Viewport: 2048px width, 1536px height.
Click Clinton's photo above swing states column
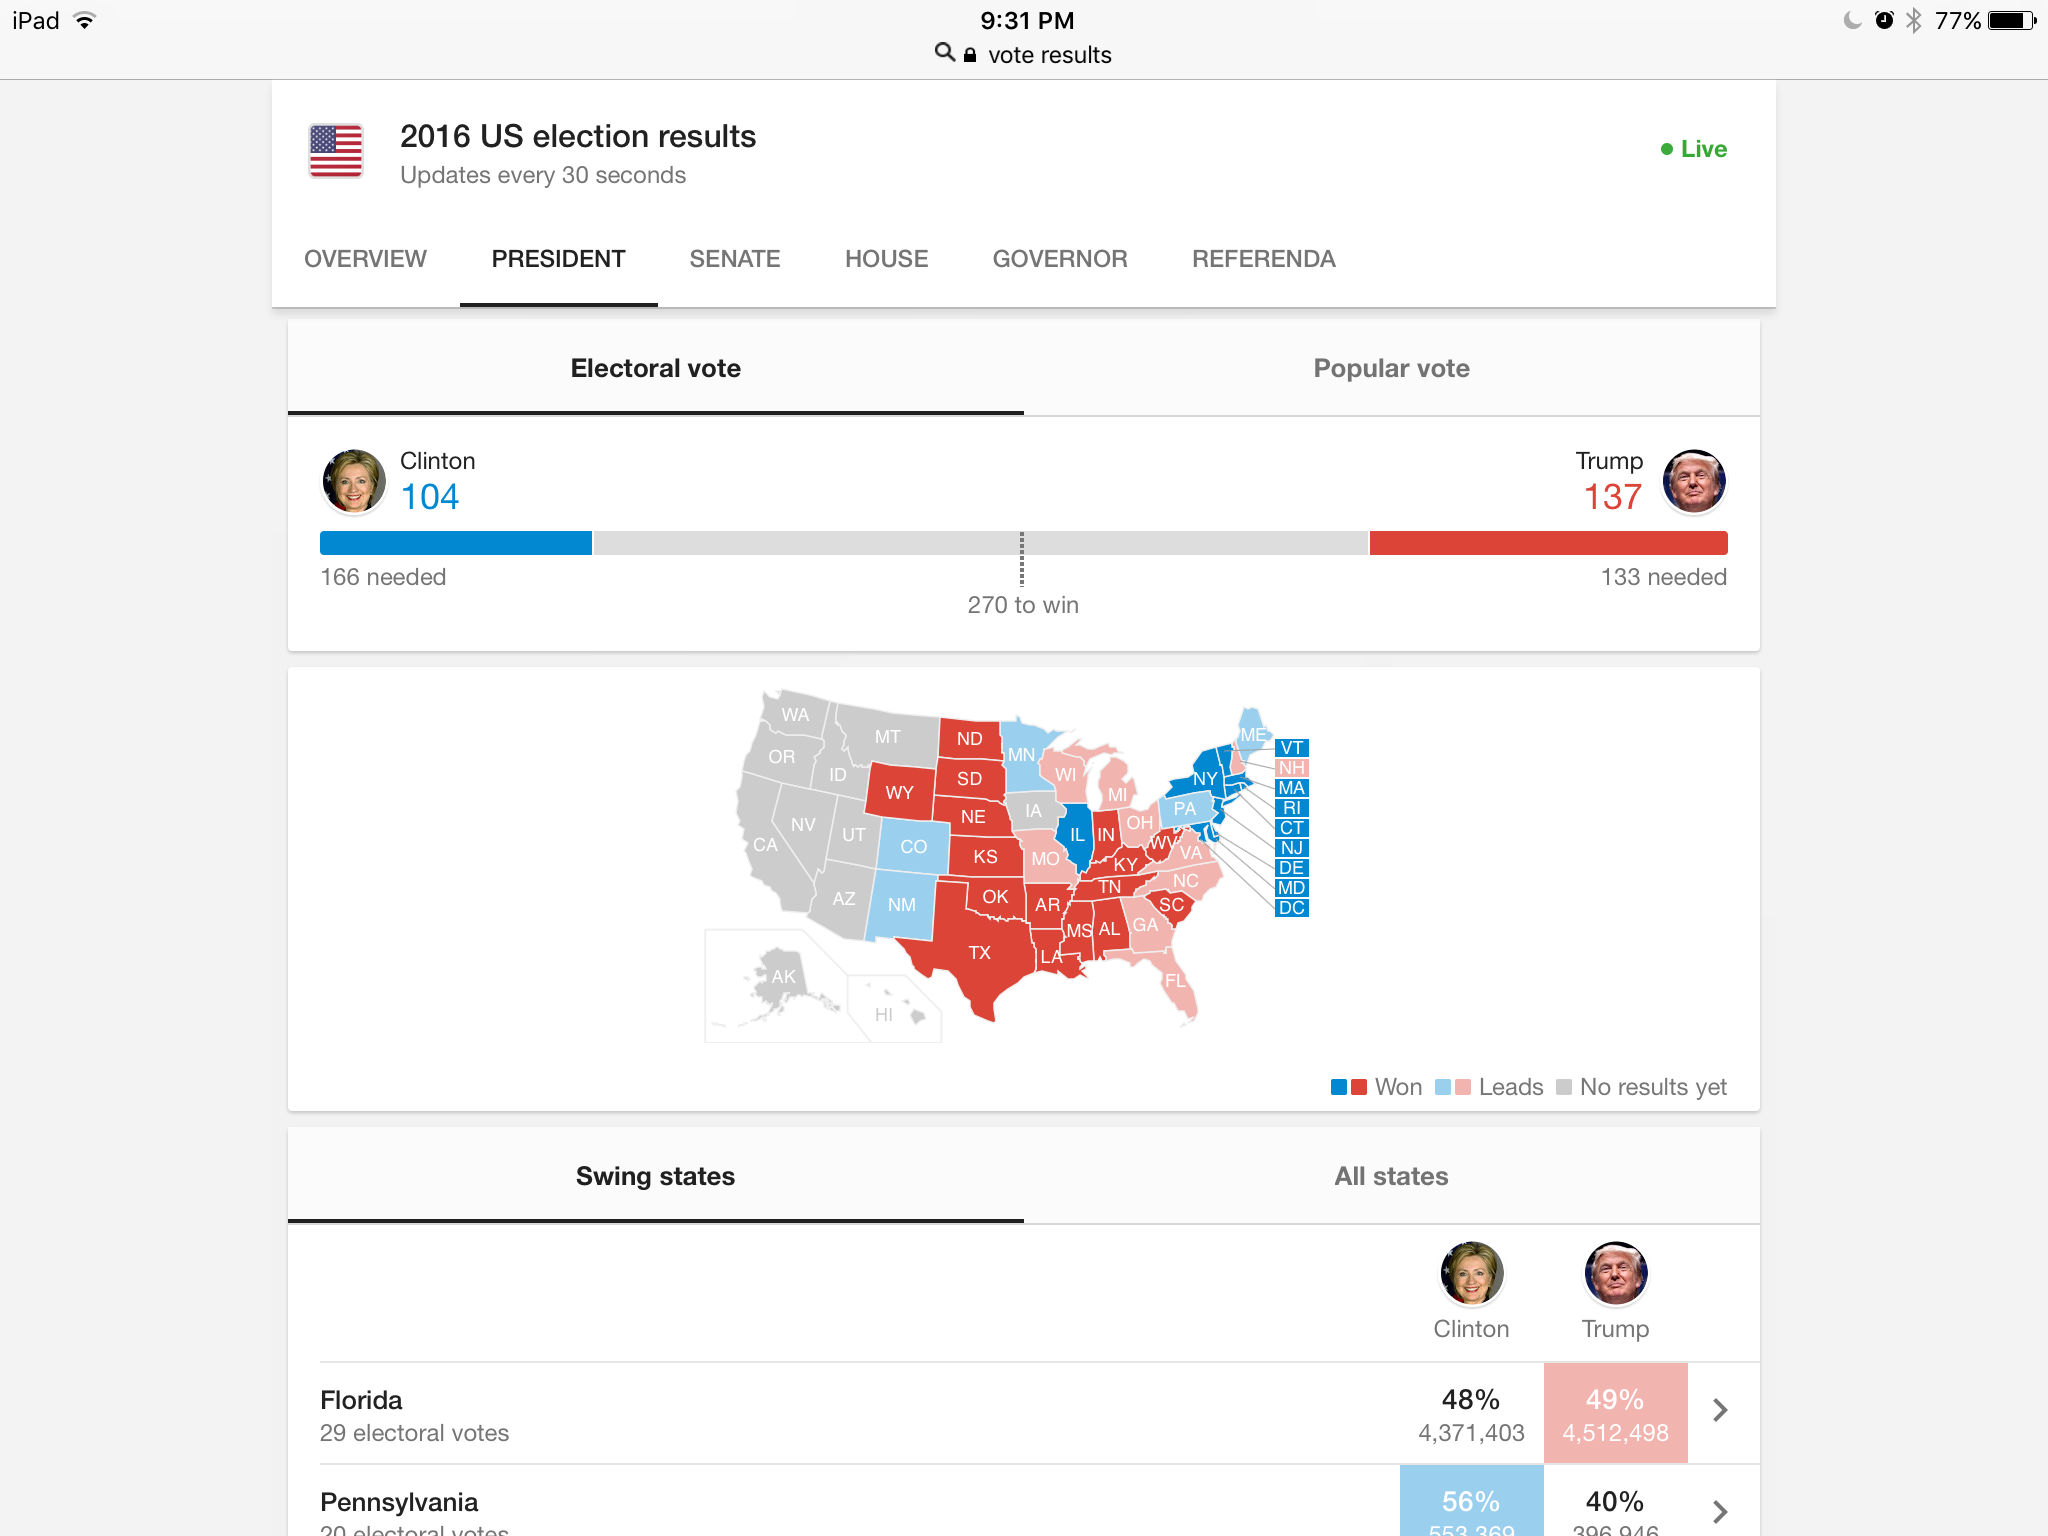[1471, 1273]
